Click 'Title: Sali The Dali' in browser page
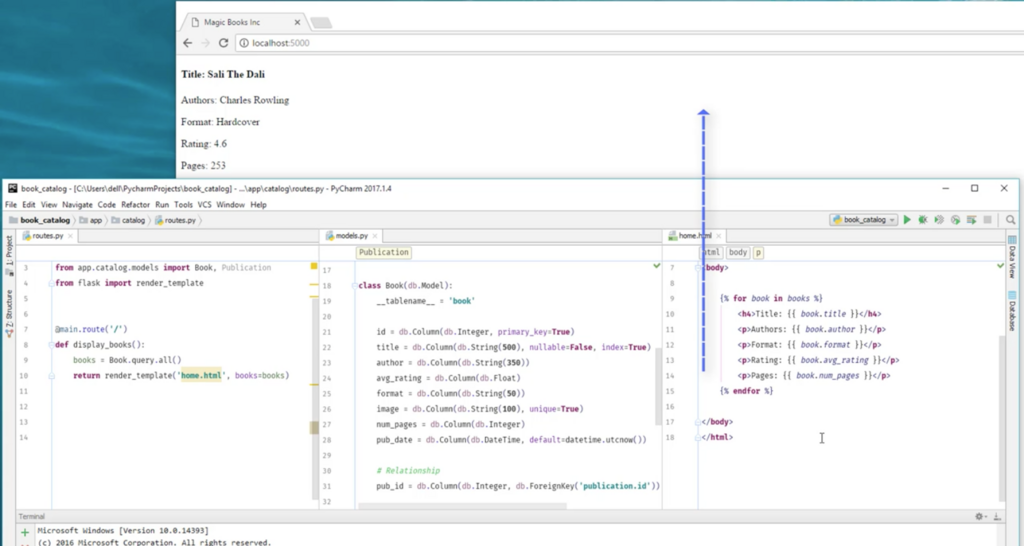 (x=223, y=74)
